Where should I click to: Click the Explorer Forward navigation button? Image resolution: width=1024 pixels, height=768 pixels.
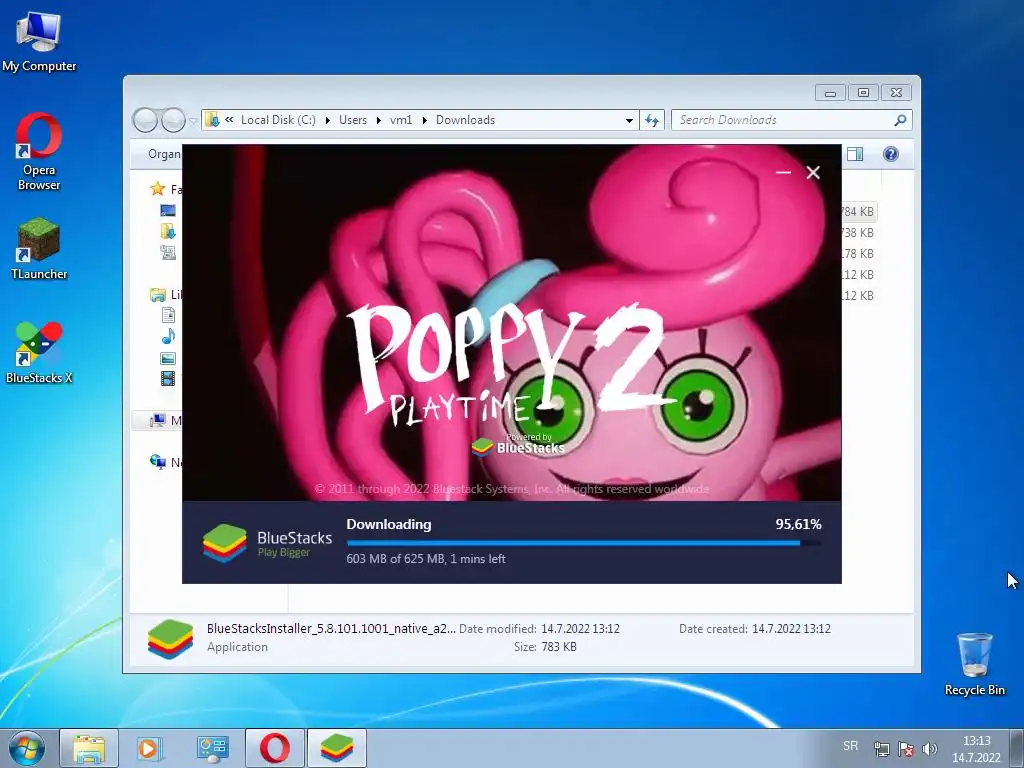click(x=173, y=120)
